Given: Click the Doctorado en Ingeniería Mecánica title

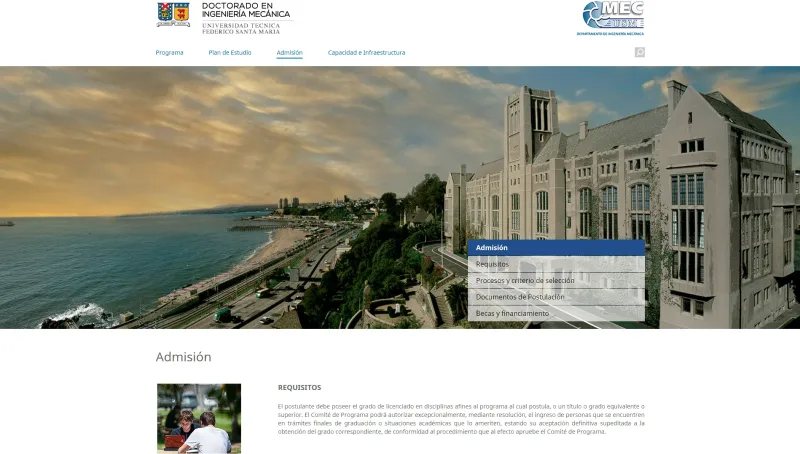Looking at the screenshot, I should point(246,10).
